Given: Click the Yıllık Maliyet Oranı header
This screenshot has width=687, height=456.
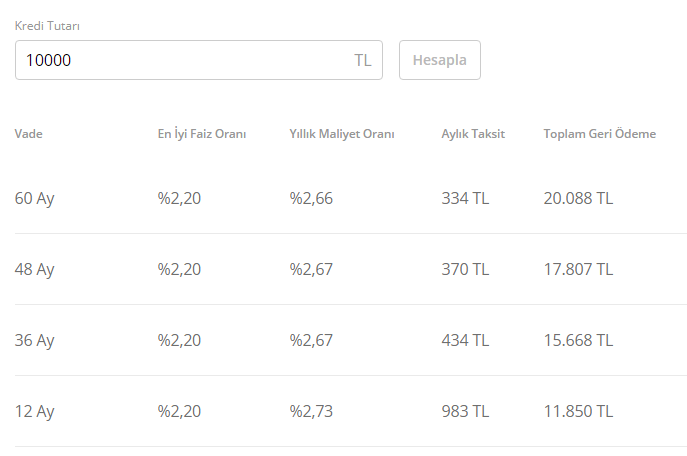Looking at the screenshot, I should tap(342, 134).
